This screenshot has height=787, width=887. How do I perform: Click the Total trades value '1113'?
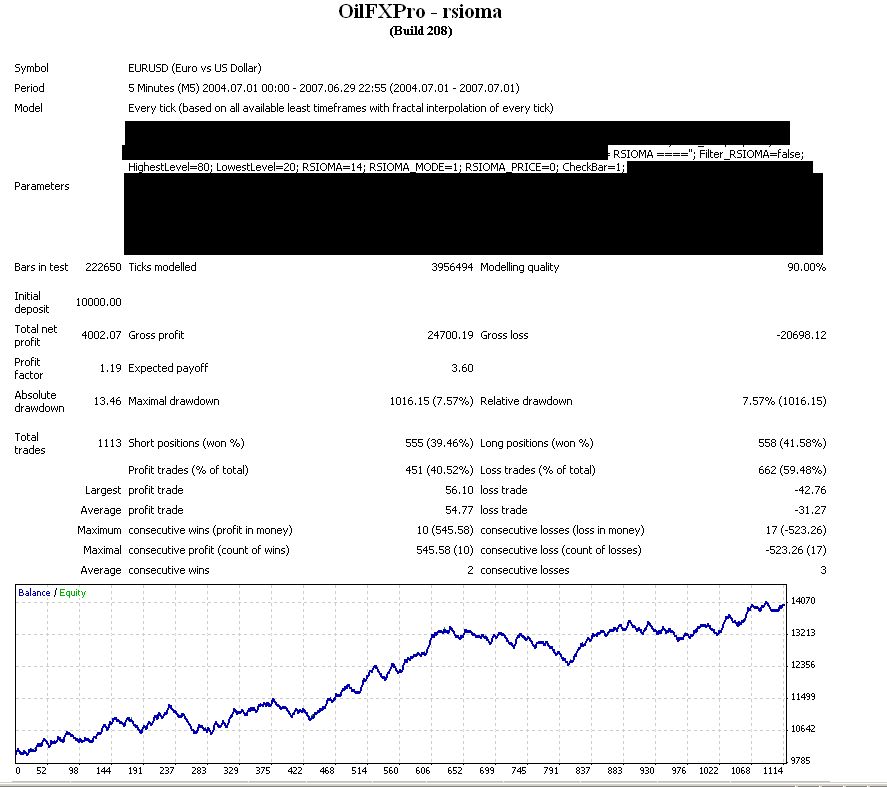click(x=110, y=443)
